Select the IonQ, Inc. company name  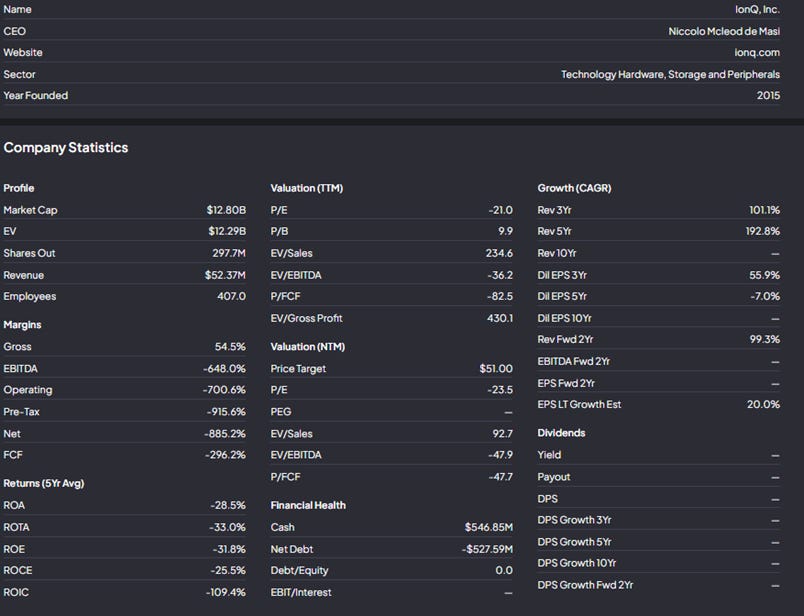[757, 10]
